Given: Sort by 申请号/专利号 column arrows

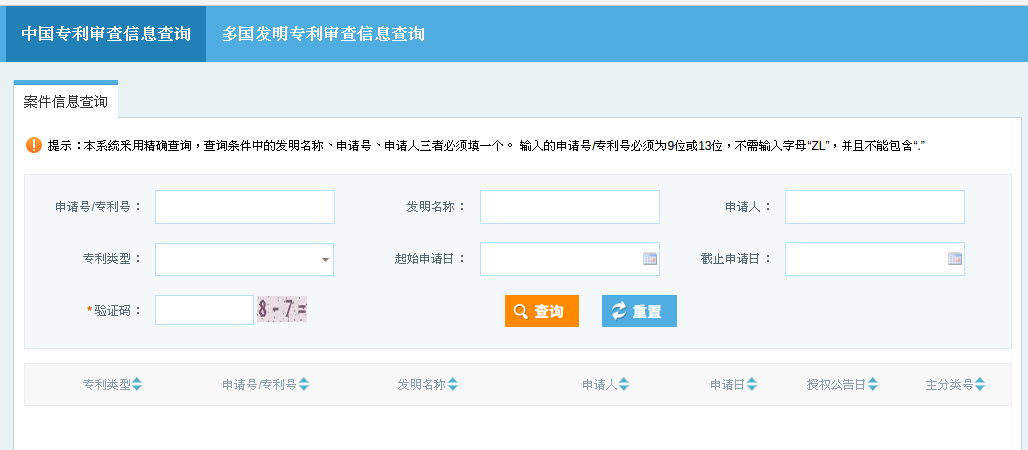Looking at the screenshot, I should coord(304,385).
